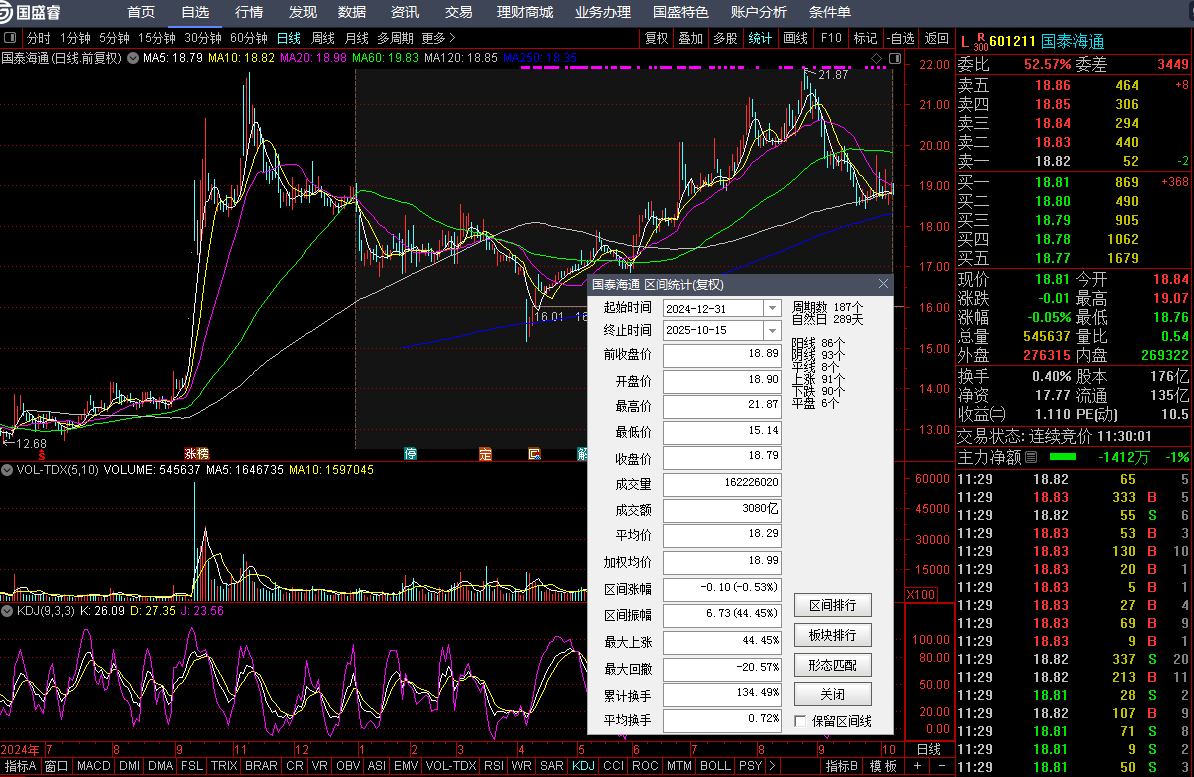
Task: Zoom in the chart with the + button
Action: (x=918, y=766)
